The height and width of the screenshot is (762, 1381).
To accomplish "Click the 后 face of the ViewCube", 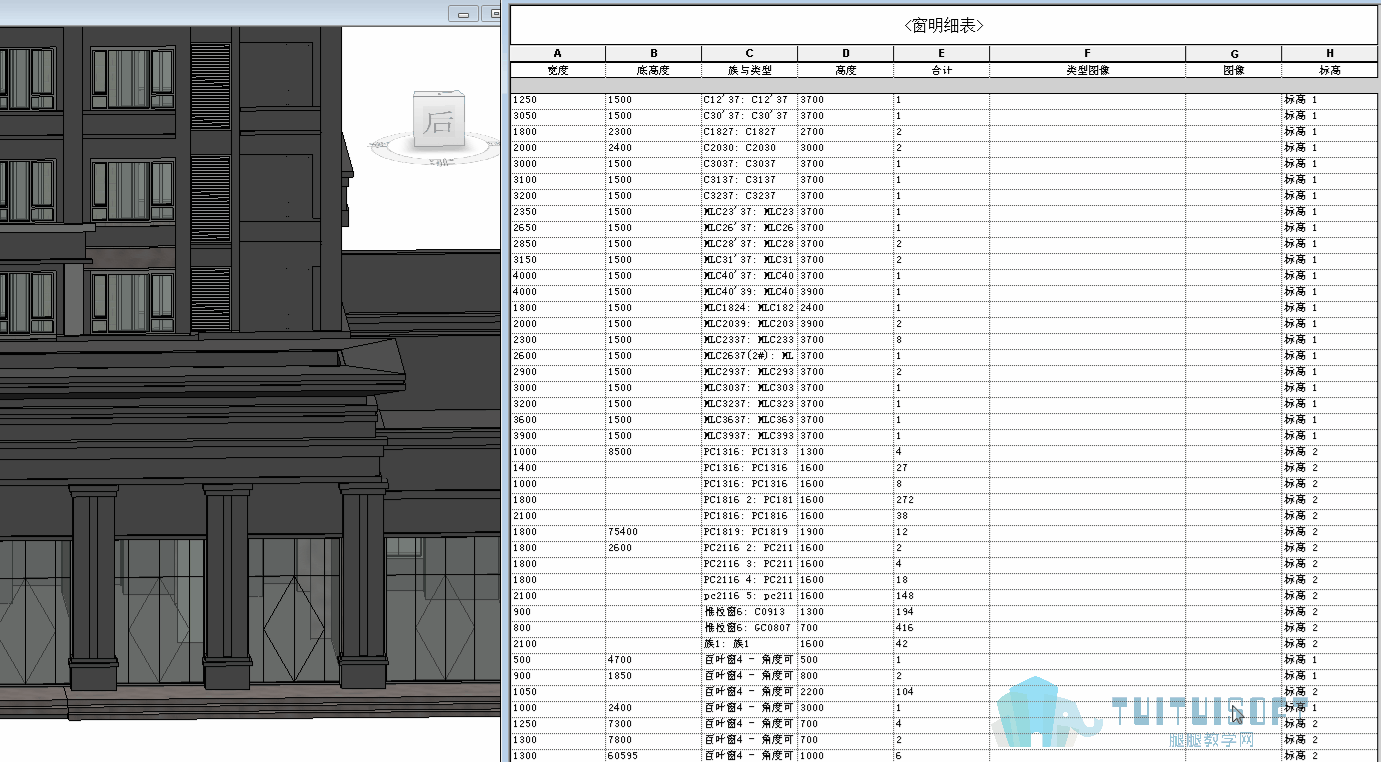I will coord(439,122).
